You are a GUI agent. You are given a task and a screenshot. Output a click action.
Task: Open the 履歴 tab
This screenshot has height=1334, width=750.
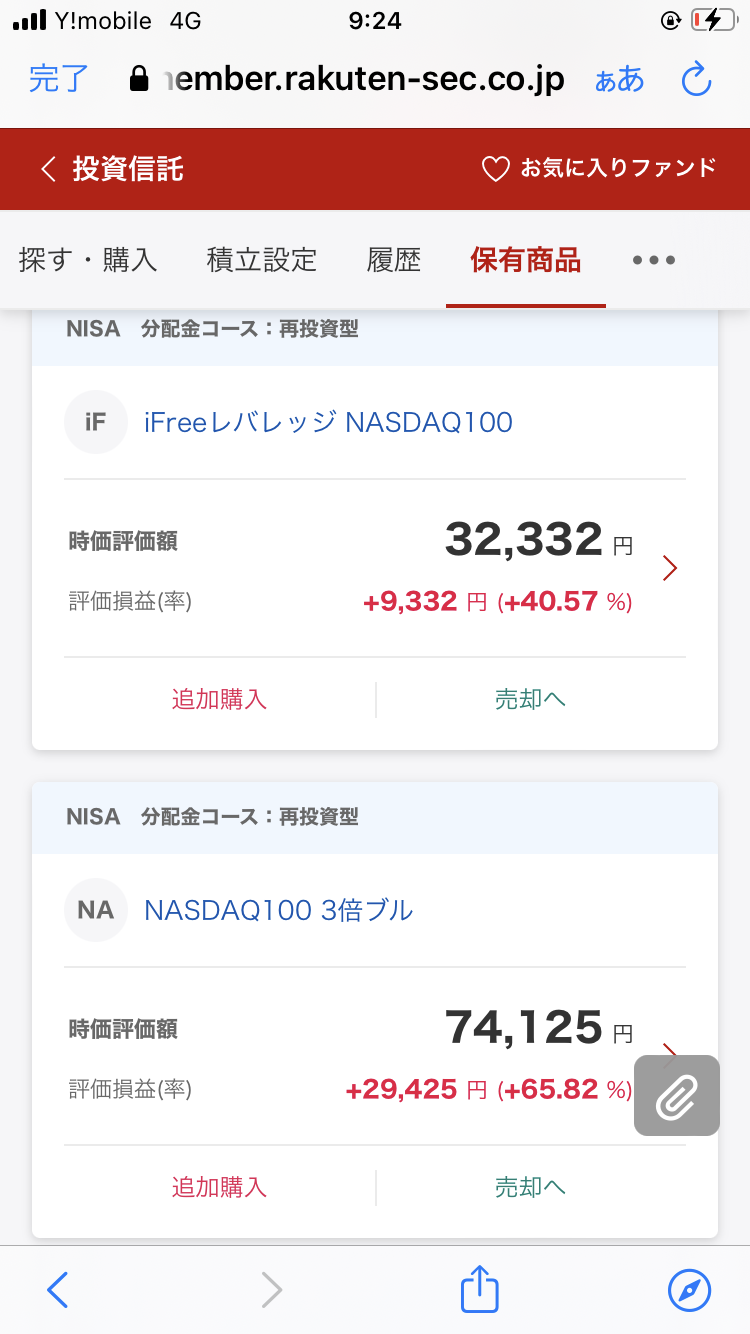(394, 261)
